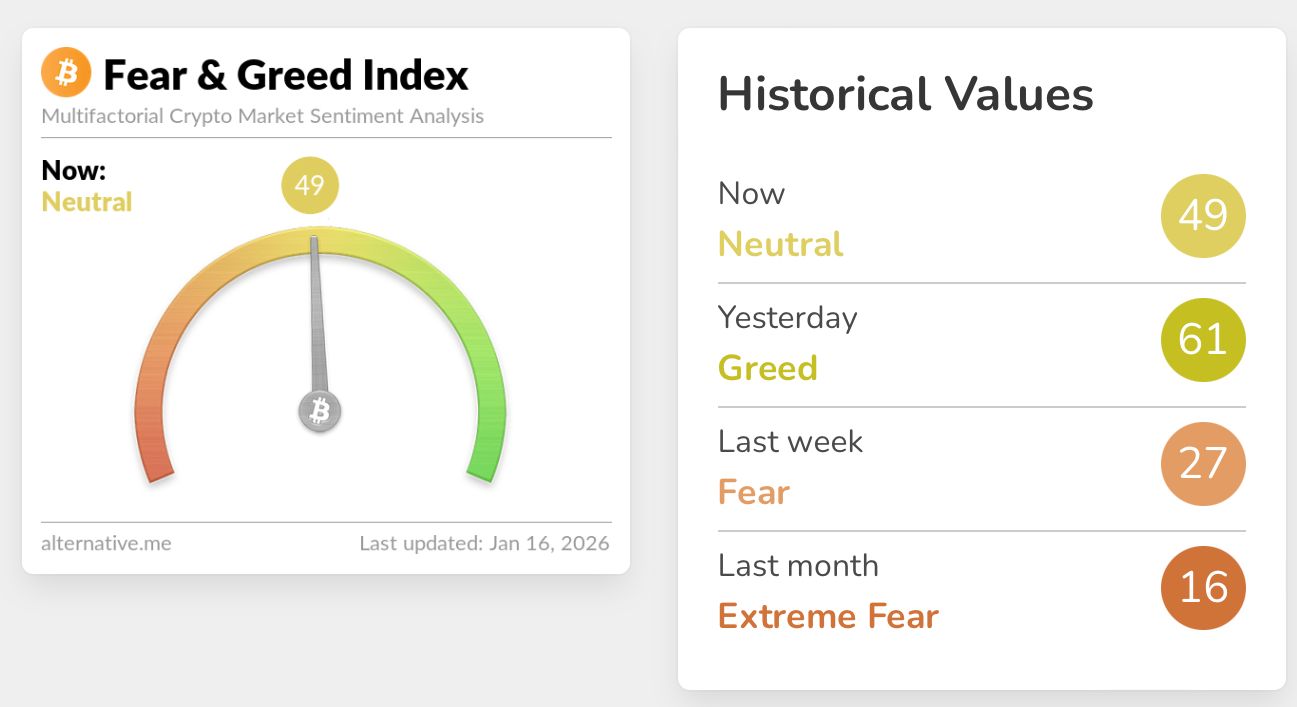Click the 49 circle in Historical Values
This screenshot has height=707, width=1297.
coord(1203,216)
